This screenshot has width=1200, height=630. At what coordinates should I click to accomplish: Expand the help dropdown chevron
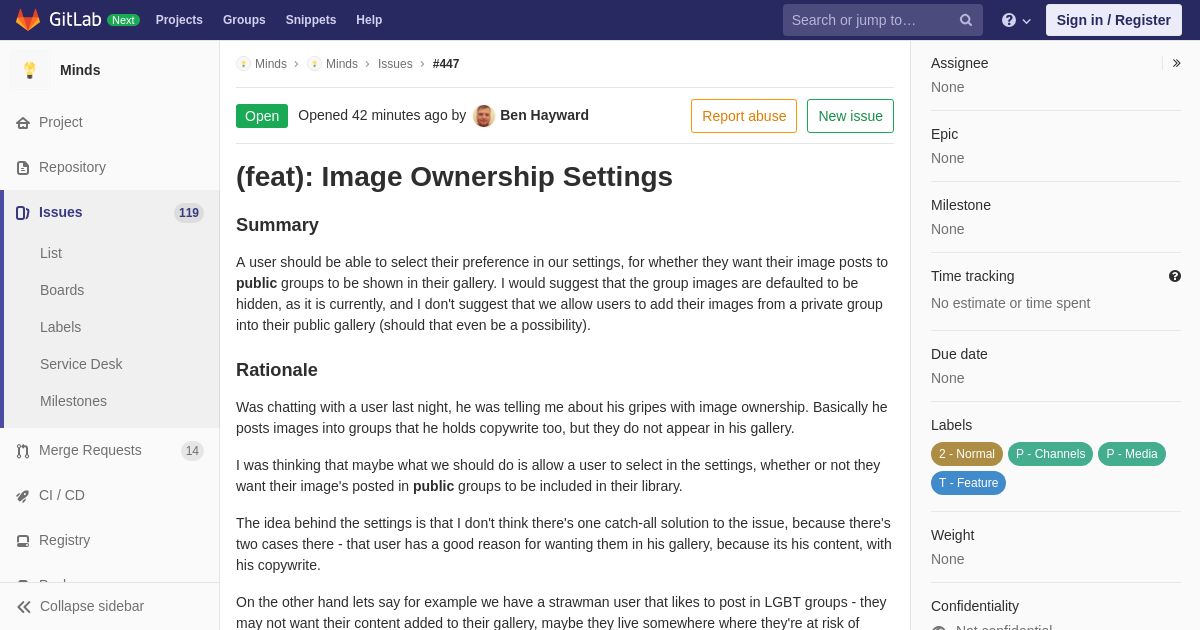coord(1026,21)
